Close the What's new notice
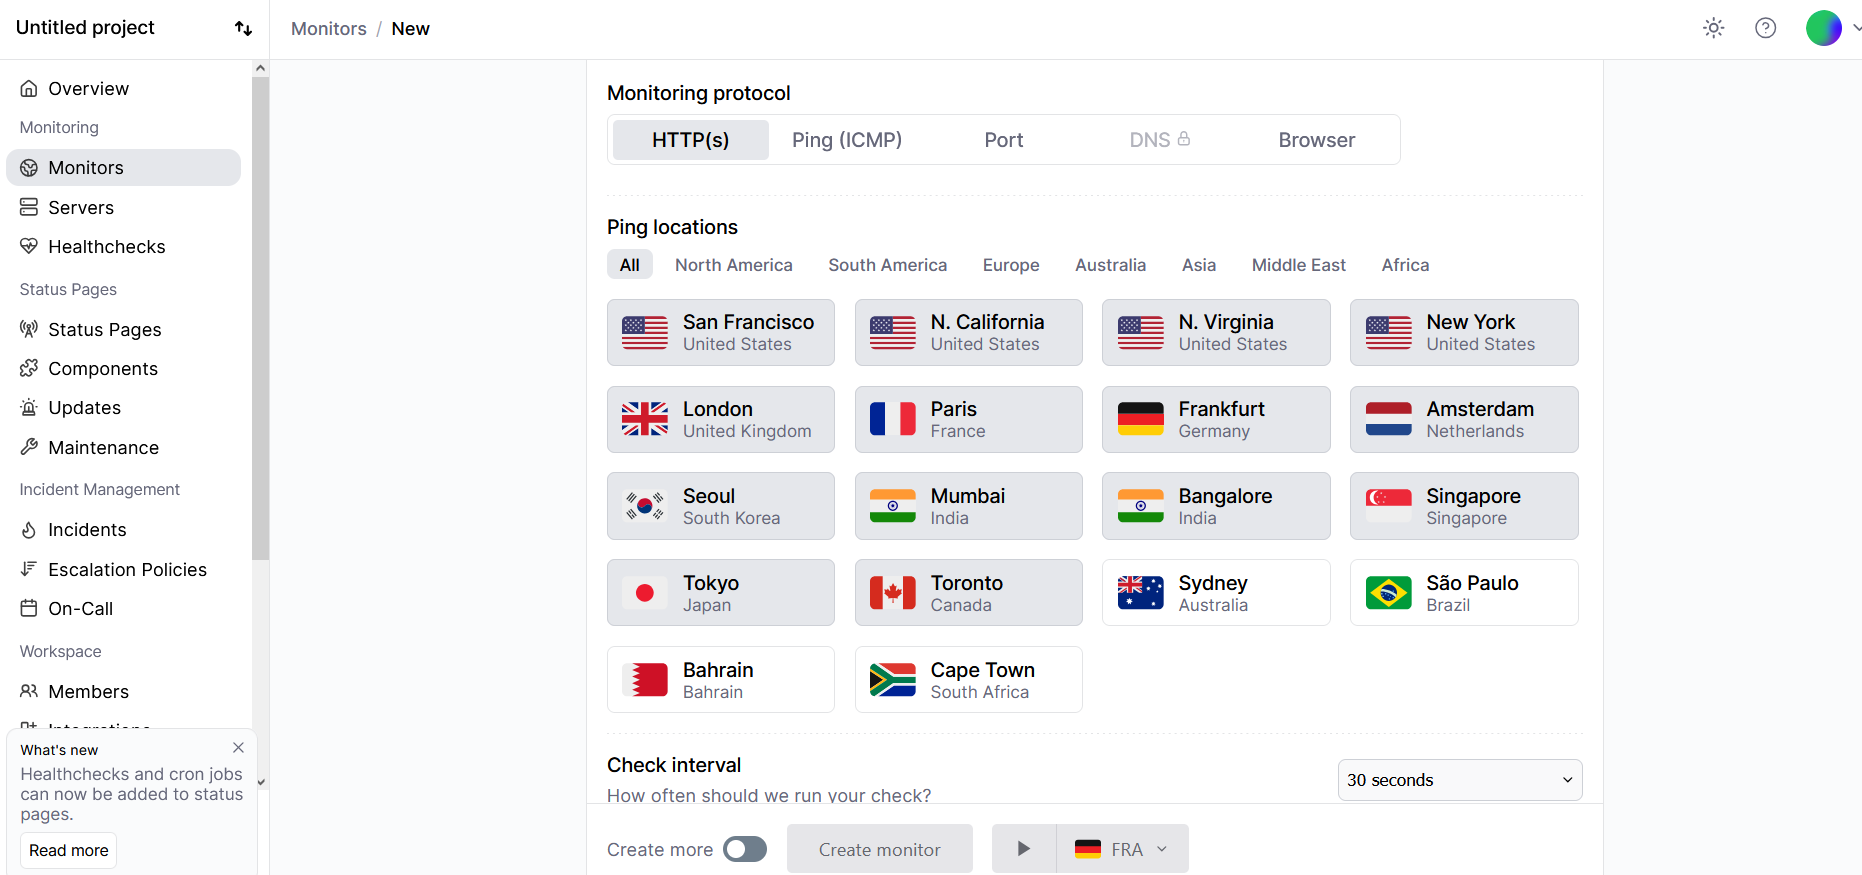 [238, 748]
